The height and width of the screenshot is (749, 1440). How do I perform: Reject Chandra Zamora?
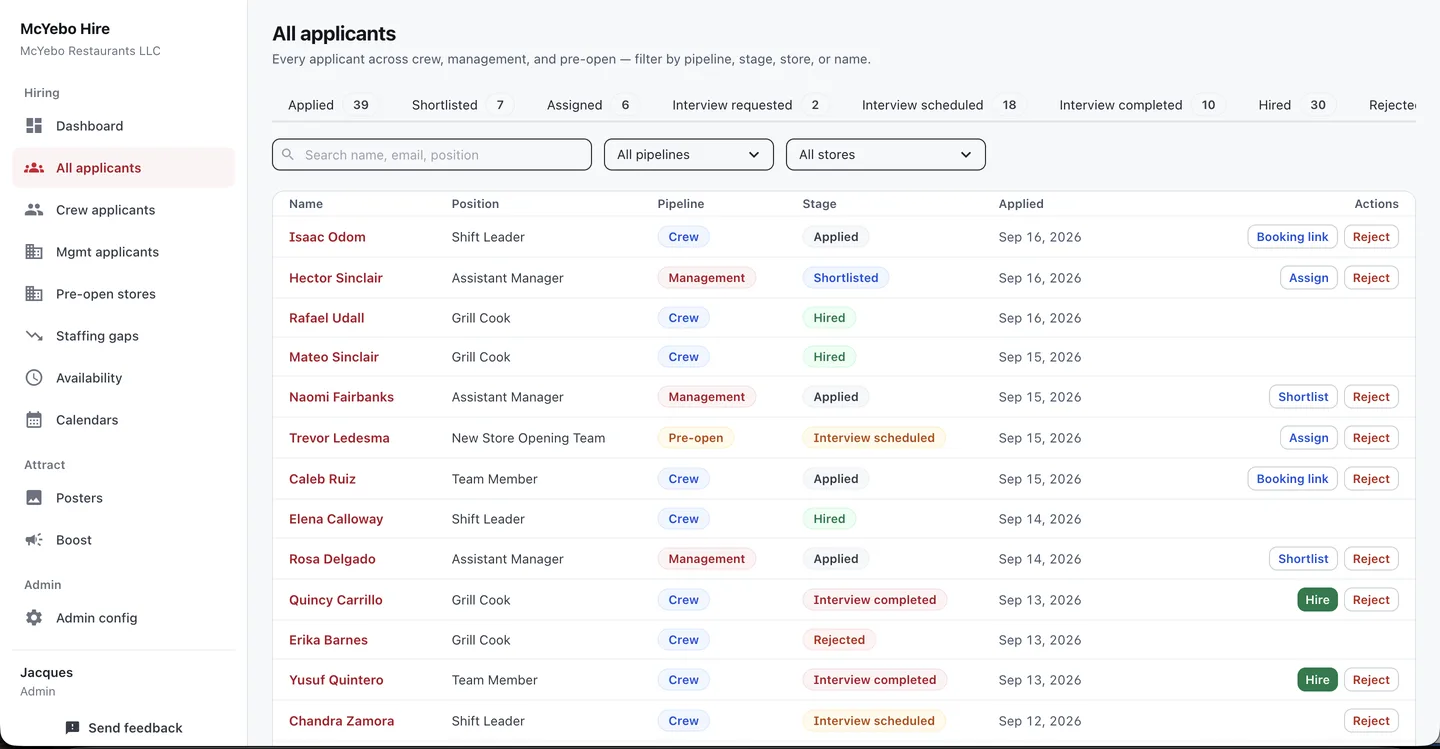pos(1371,721)
